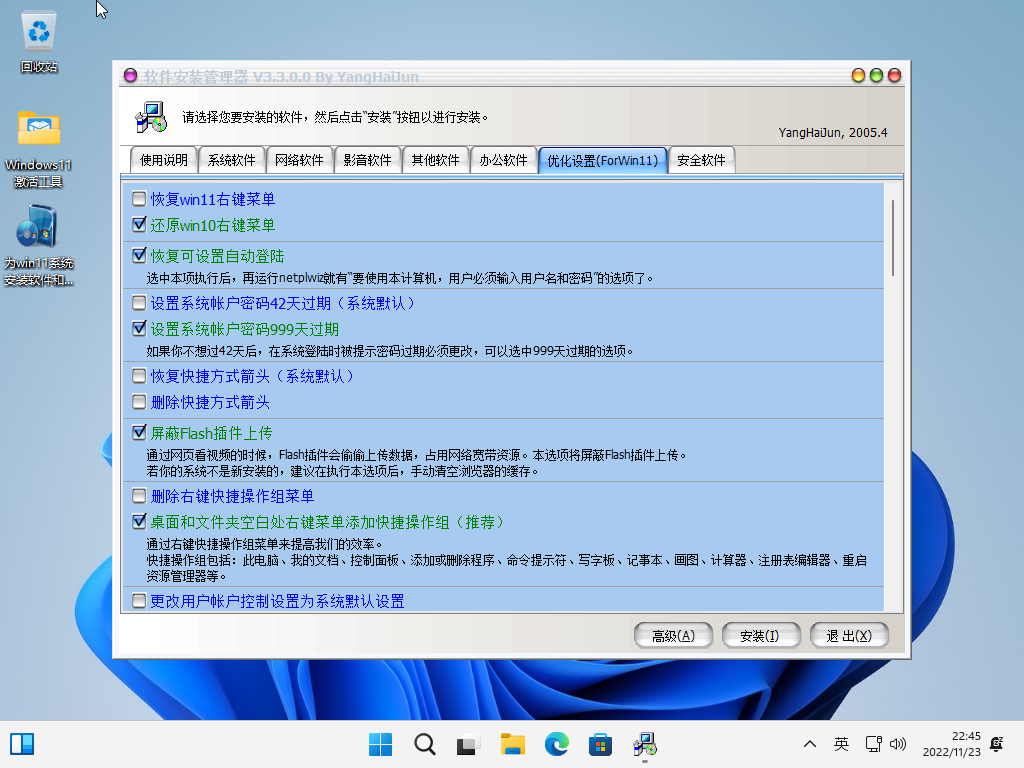The width and height of the screenshot is (1024, 768).
Task: Open File Explorer from the taskbar
Action: pos(512,744)
